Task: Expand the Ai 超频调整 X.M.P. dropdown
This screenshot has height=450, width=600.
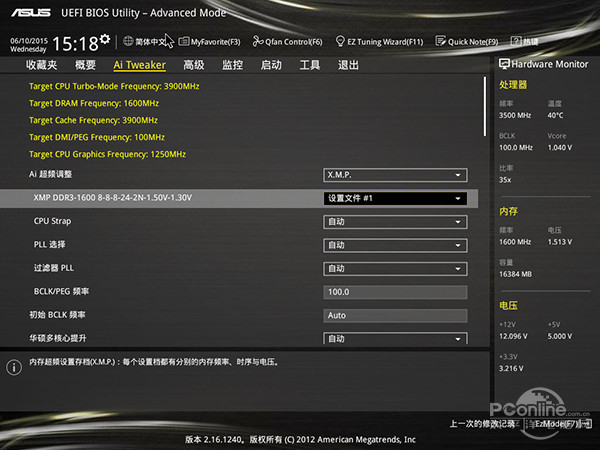Action: click(395, 175)
